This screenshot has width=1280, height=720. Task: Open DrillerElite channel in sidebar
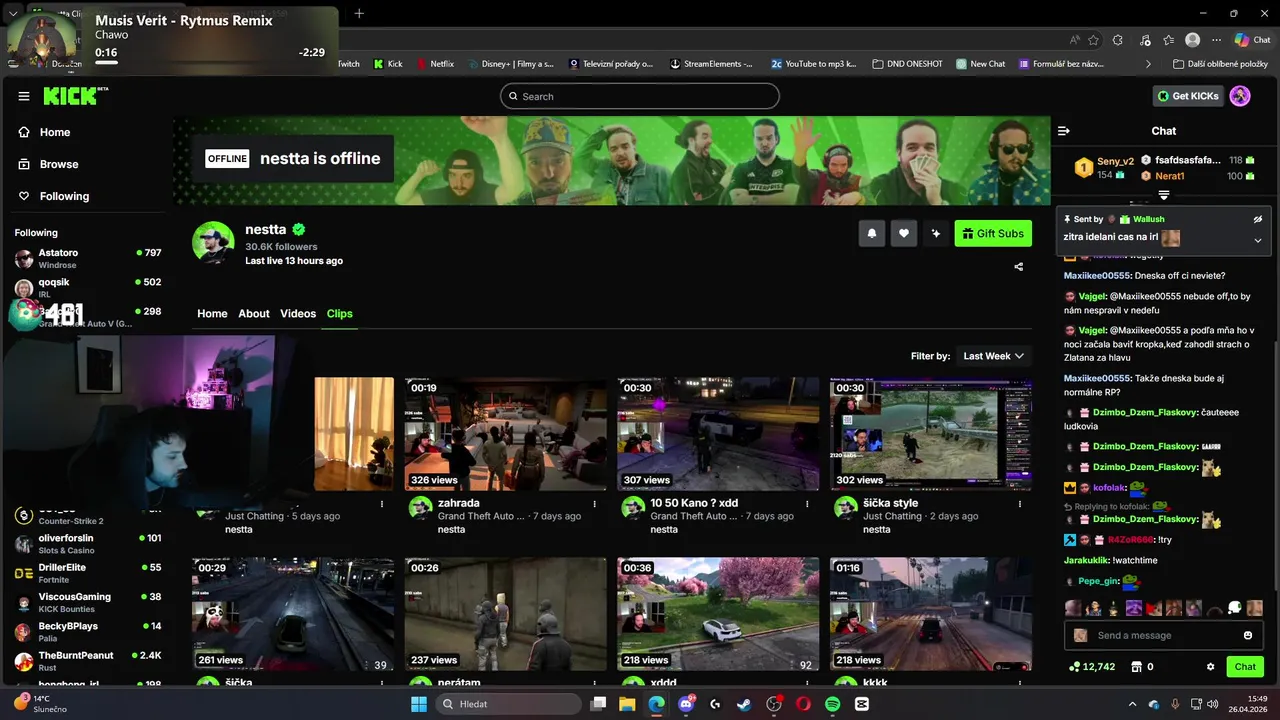[88, 573]
